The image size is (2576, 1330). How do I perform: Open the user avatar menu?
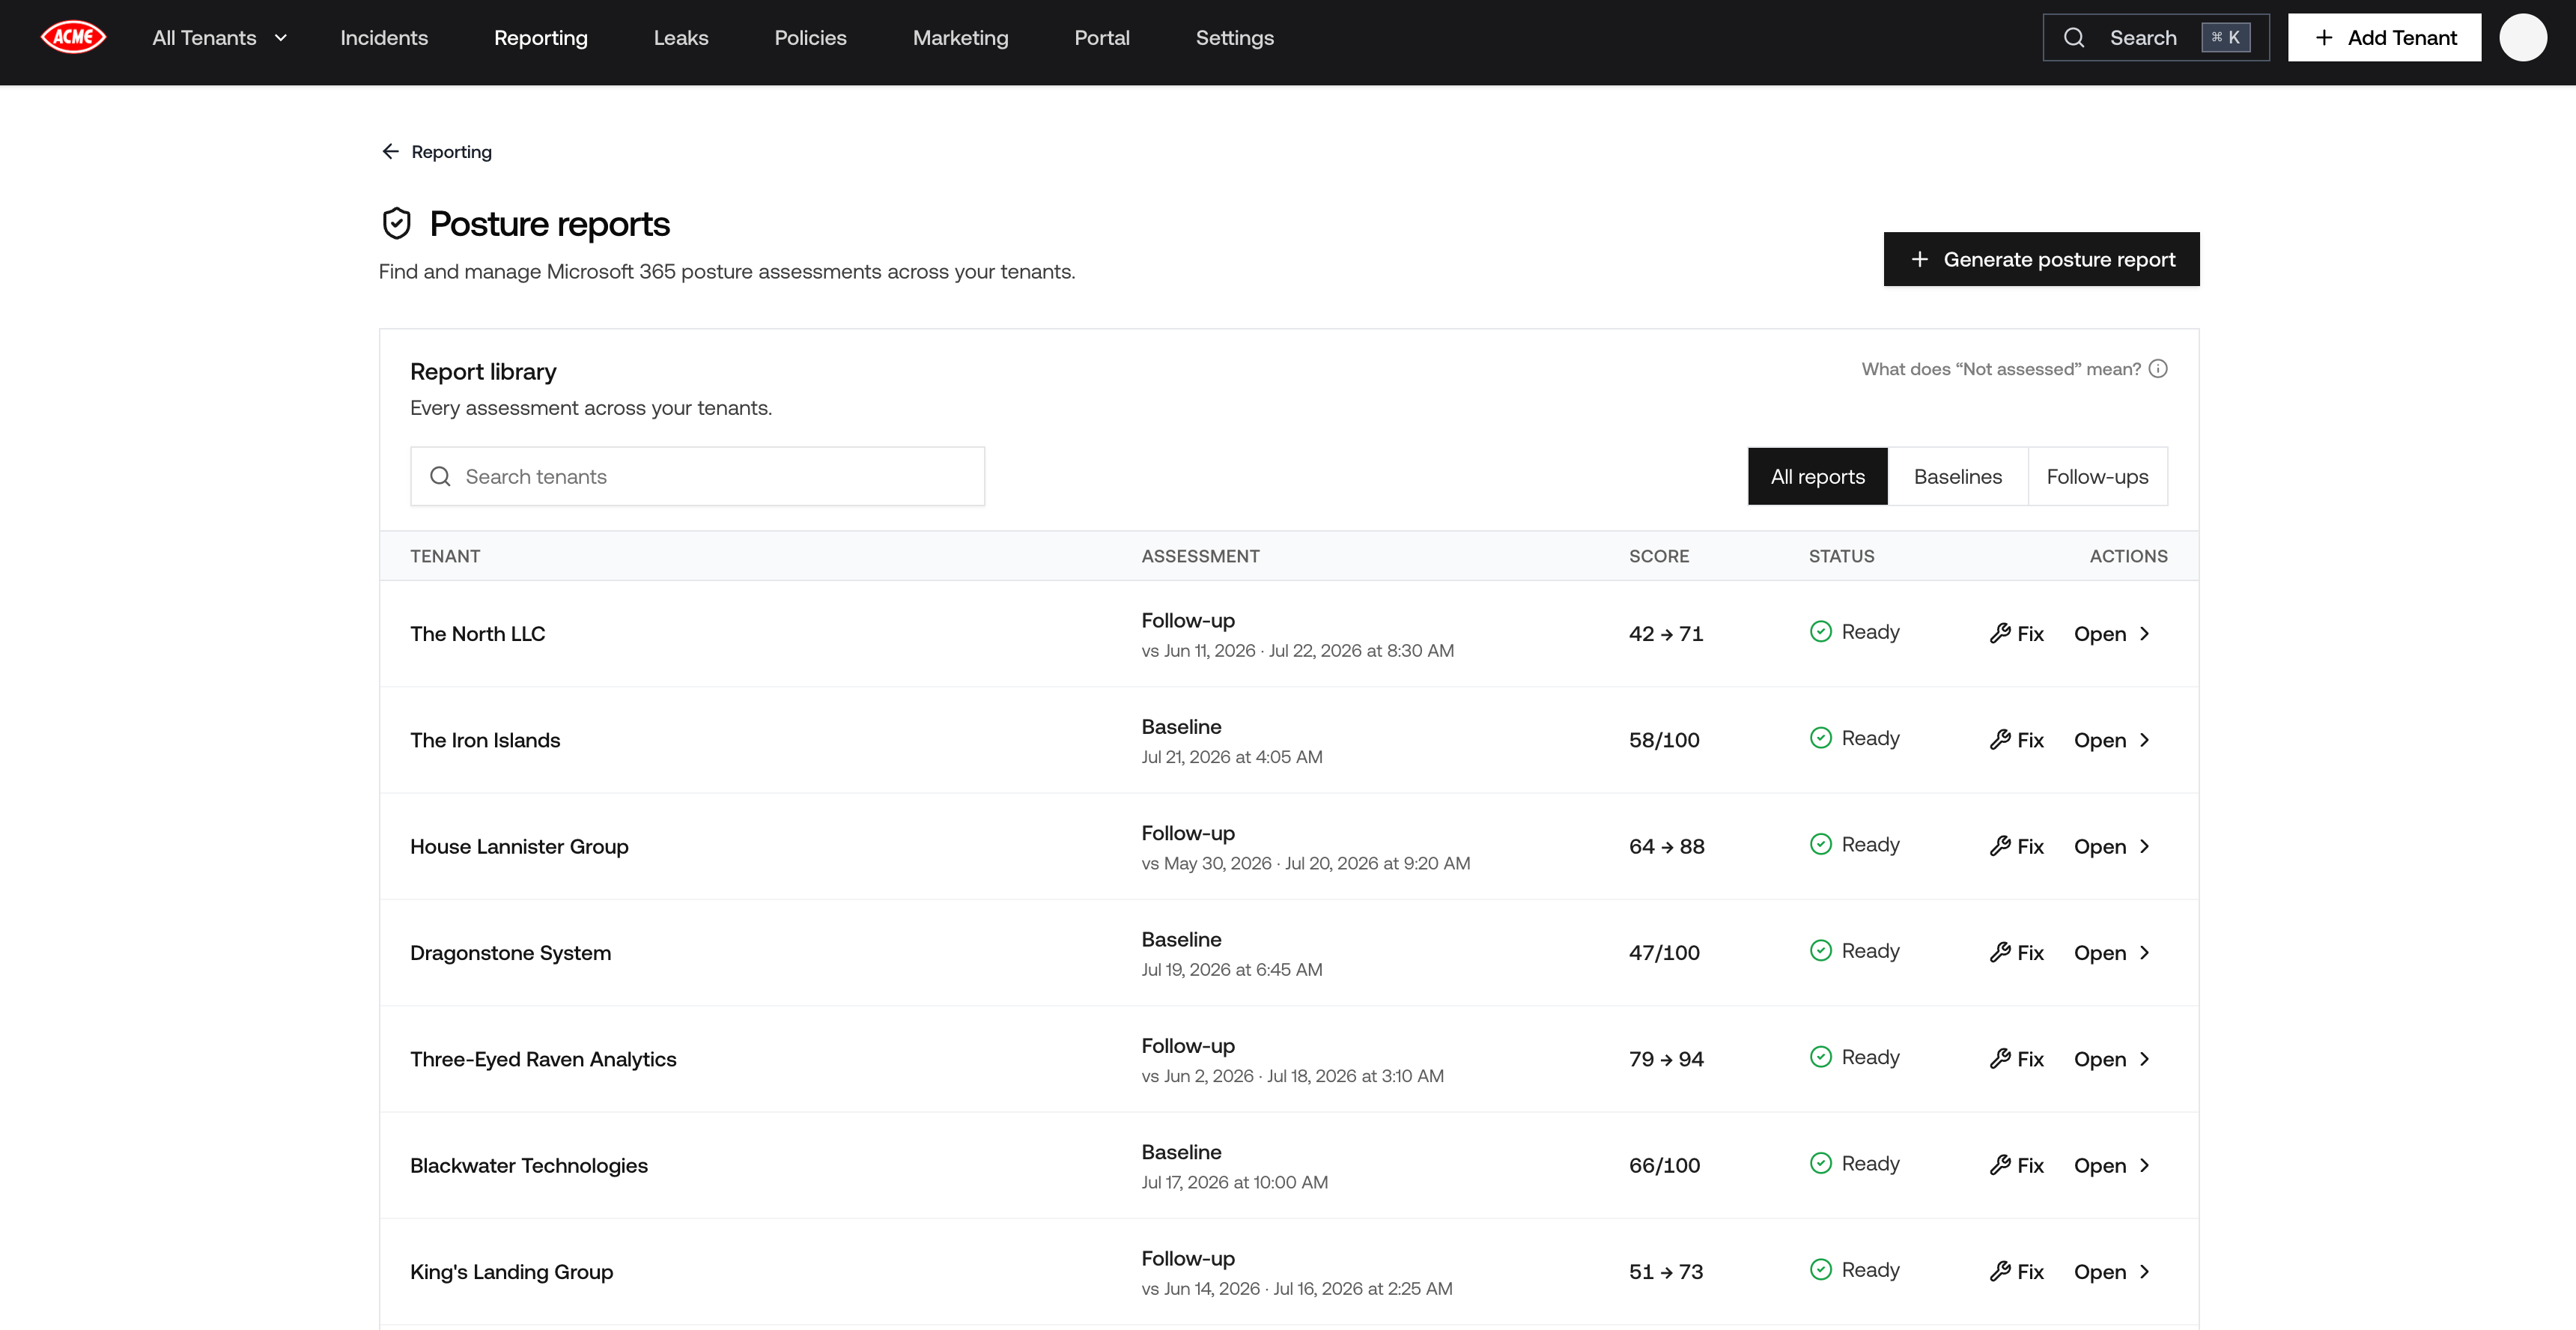coord(2523,37)
